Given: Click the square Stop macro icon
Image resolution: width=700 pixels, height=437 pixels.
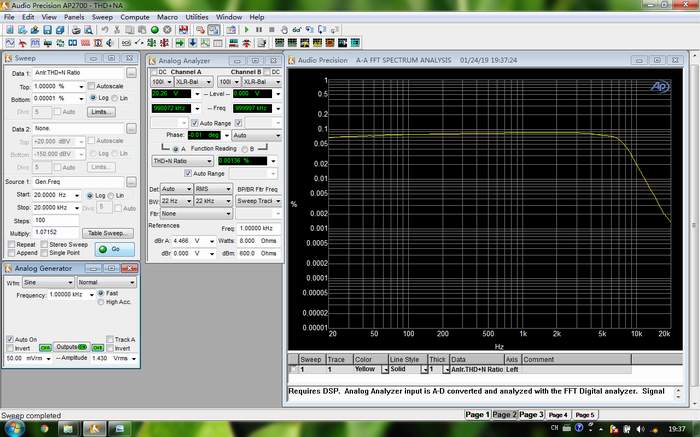Looking at the screenshot, I should [271, 30].
